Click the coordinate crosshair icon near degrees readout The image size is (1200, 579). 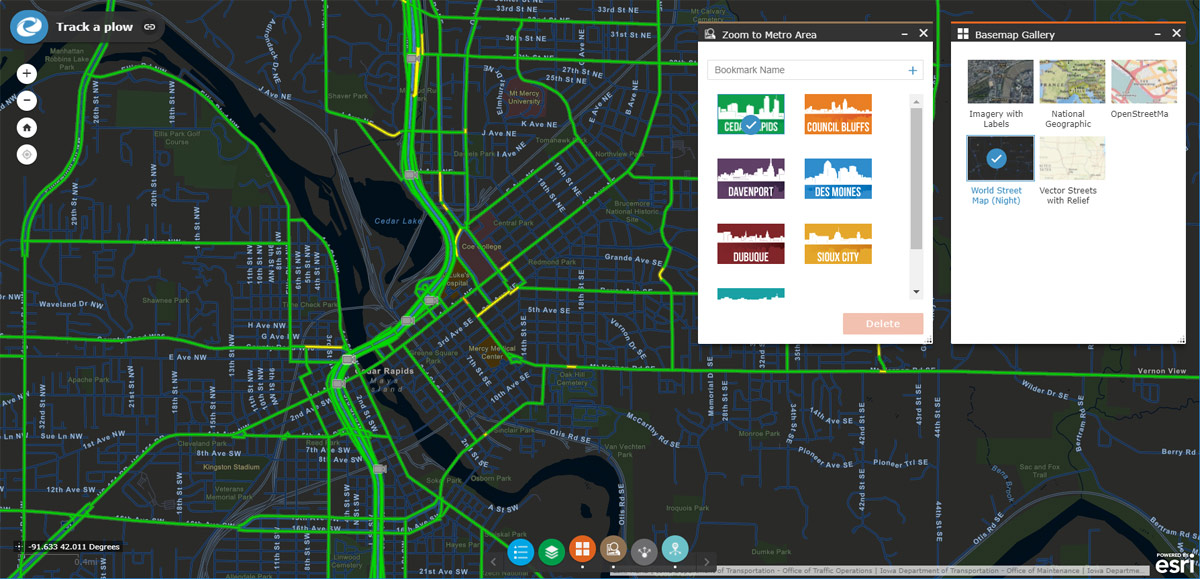coord(17,547)
